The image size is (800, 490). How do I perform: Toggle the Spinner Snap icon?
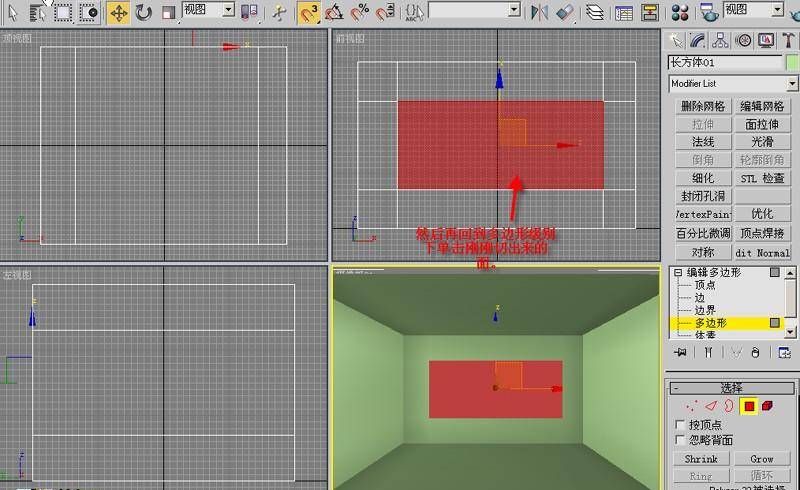coord(385,13)
